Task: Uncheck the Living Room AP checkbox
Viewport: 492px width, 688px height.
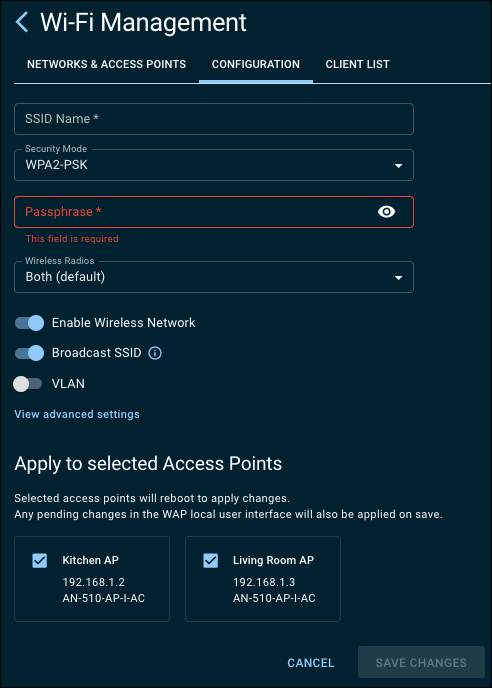Action: [x=211, y=560]
